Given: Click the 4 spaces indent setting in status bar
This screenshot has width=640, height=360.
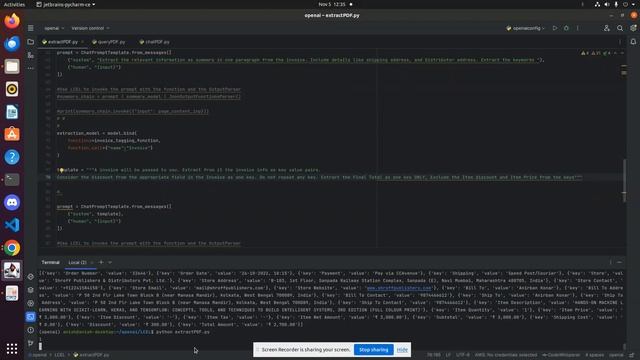Looking at the screenshot, I should pos(594,355).
